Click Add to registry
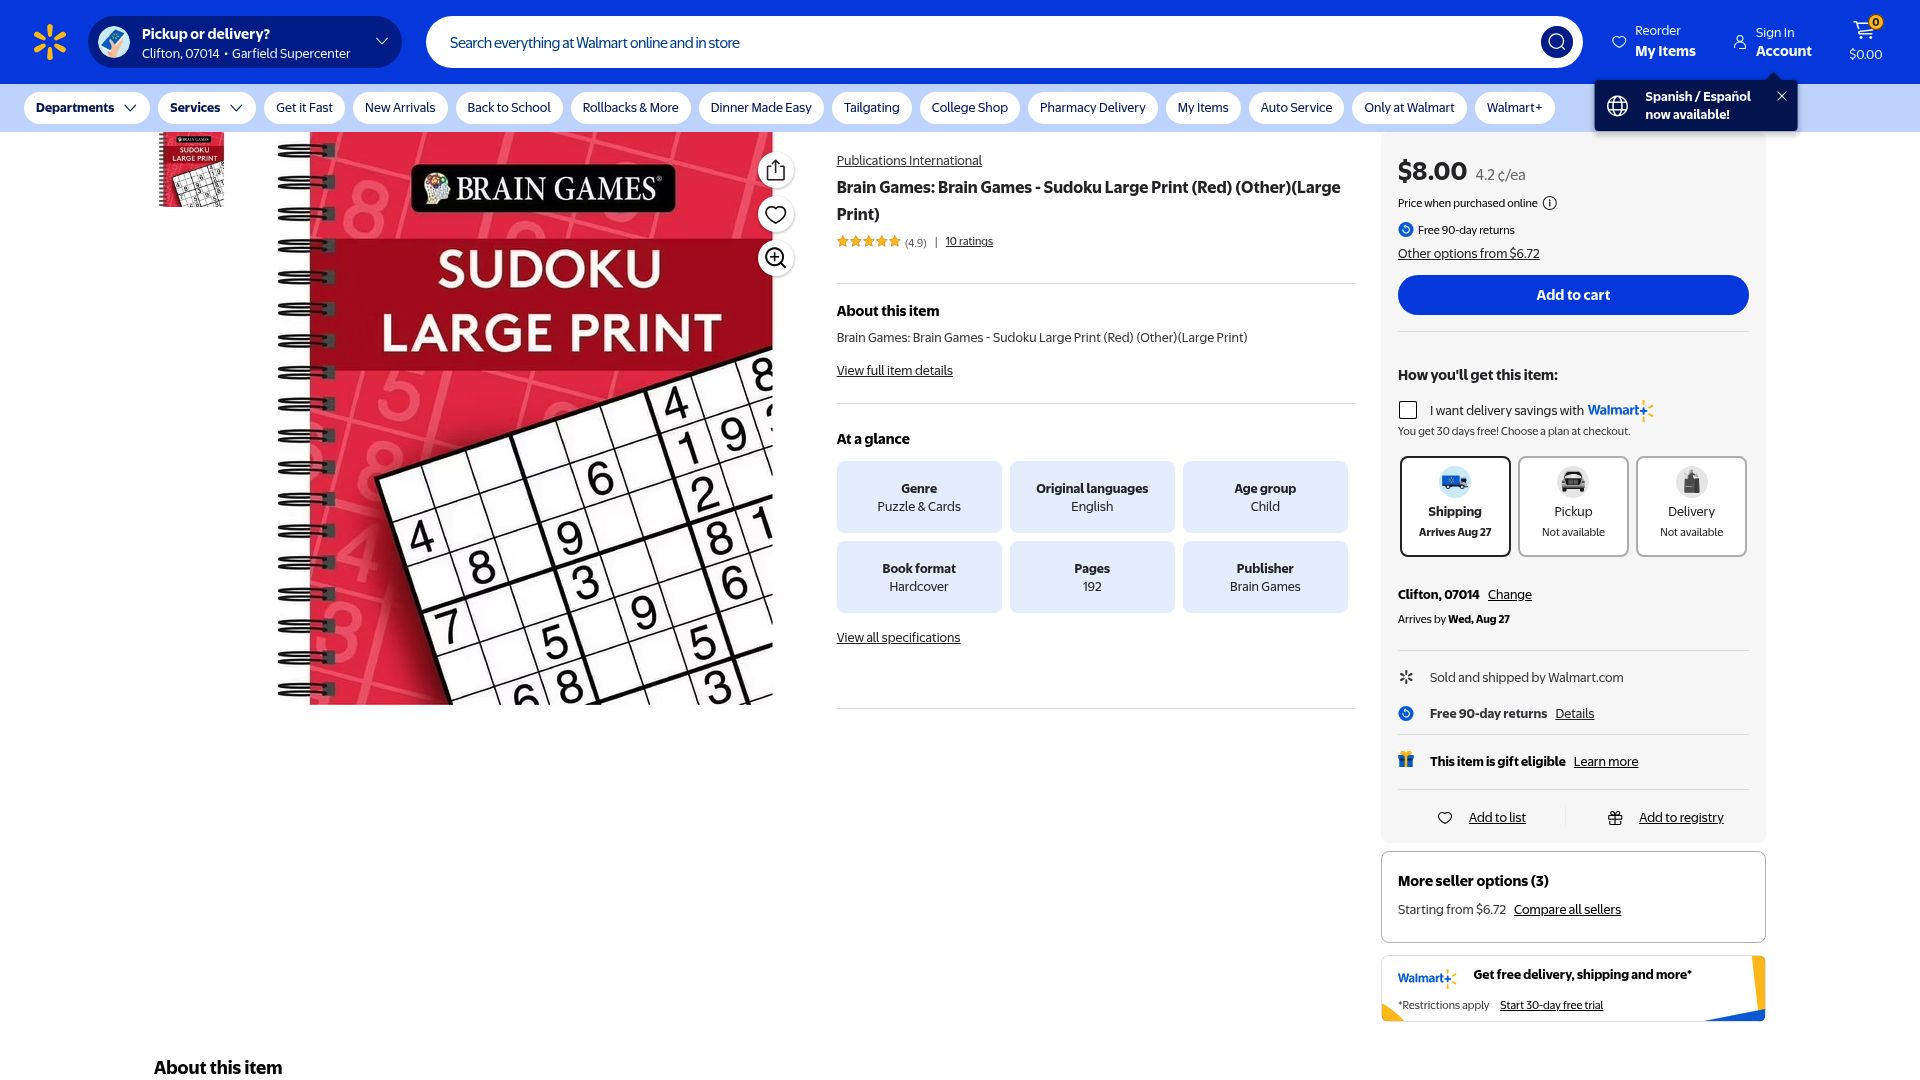 click(1680, 818)
